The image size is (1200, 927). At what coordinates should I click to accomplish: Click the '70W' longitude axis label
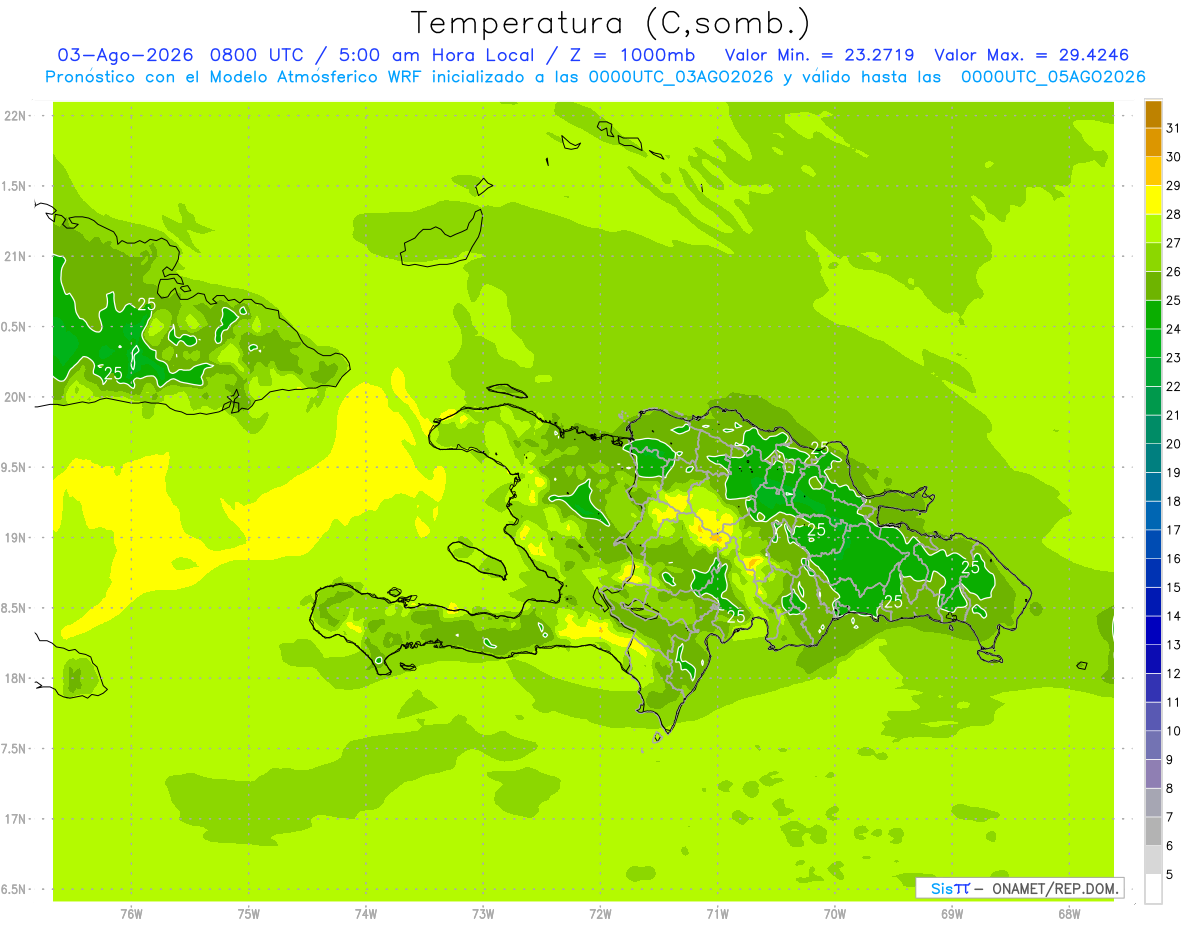(834, 914)
